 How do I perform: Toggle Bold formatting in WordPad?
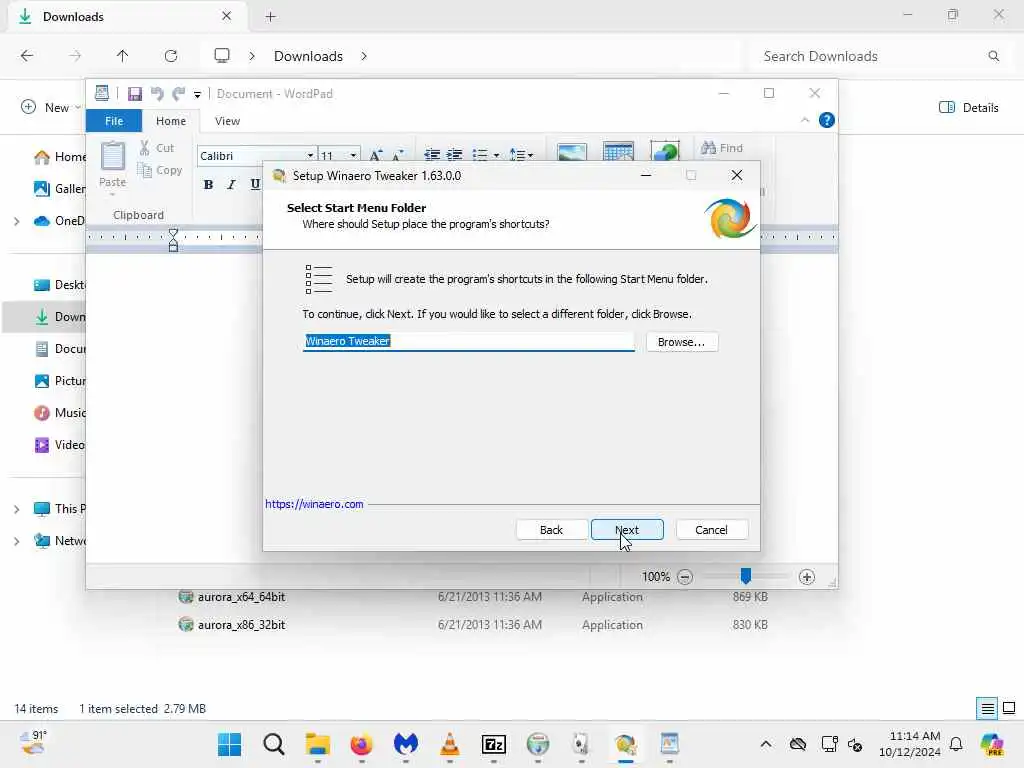pos(208,184)
